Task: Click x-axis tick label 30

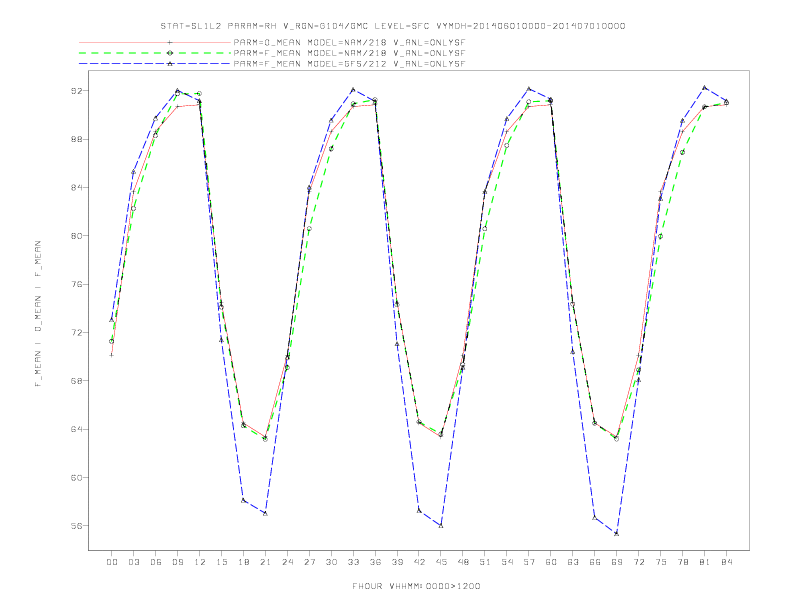Action: (x=331, y=562)
